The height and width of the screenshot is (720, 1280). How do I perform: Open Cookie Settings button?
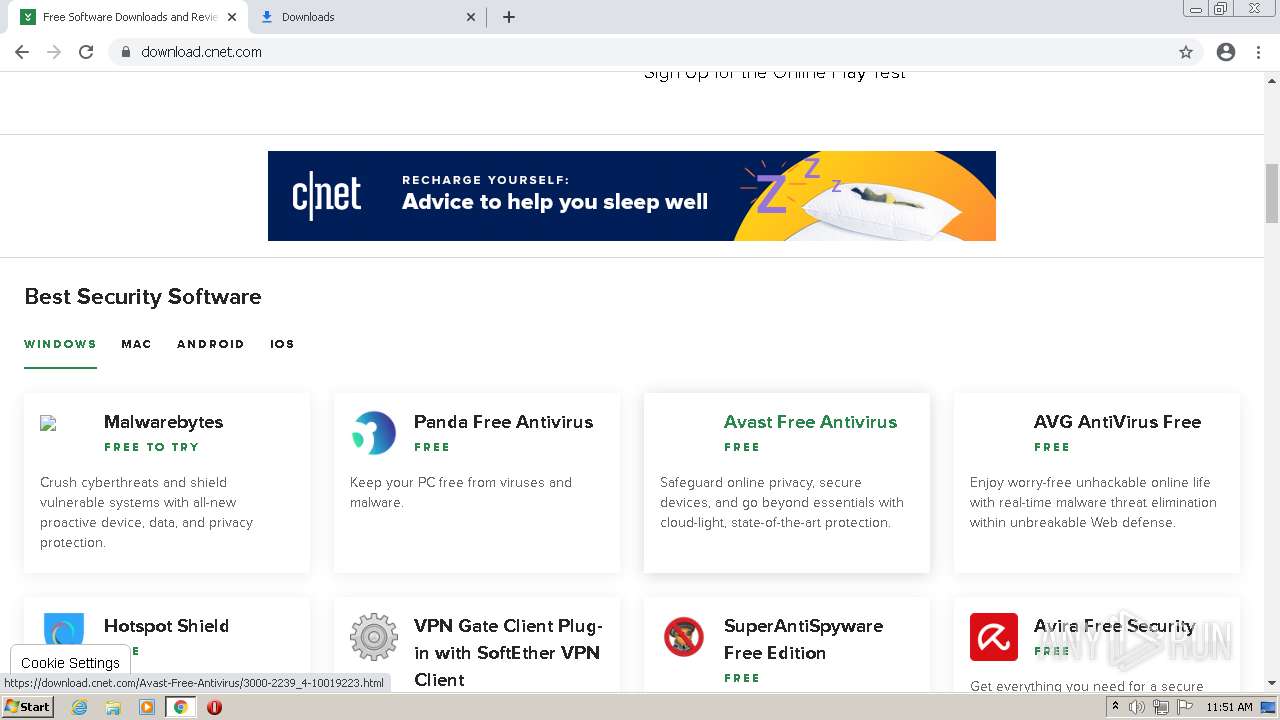coord(70,662)
